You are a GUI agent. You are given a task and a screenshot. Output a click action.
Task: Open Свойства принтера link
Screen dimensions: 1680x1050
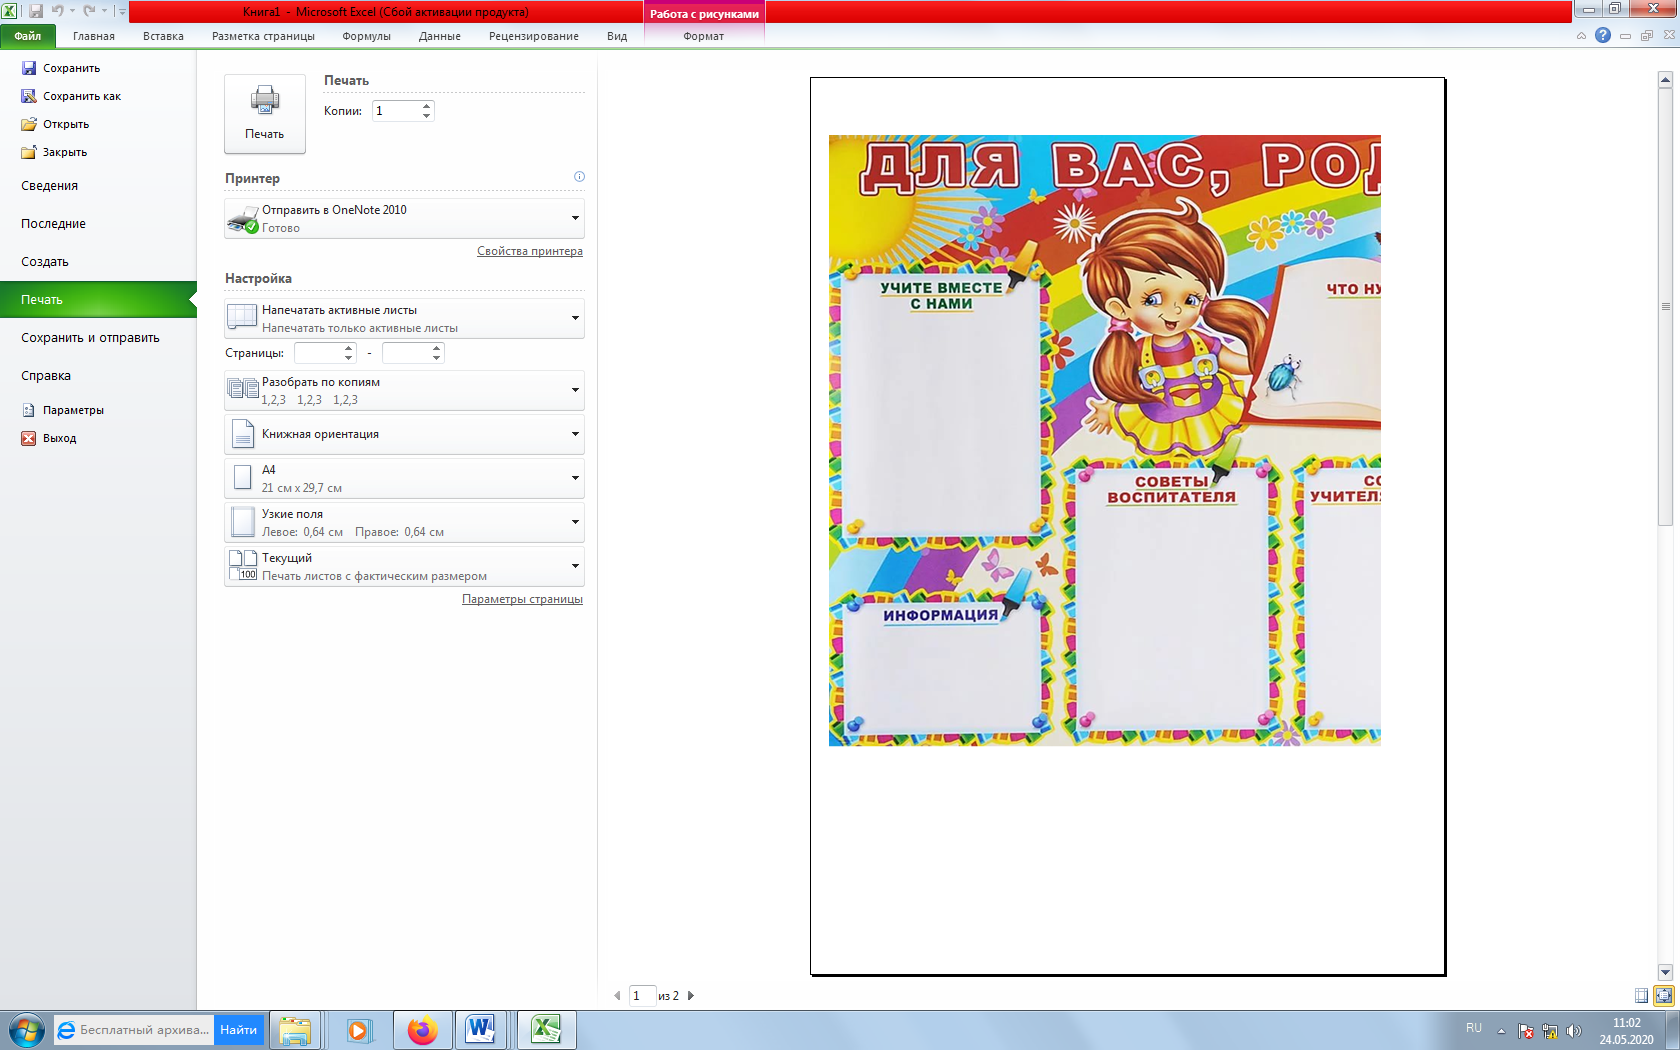[x=530, y=251]
